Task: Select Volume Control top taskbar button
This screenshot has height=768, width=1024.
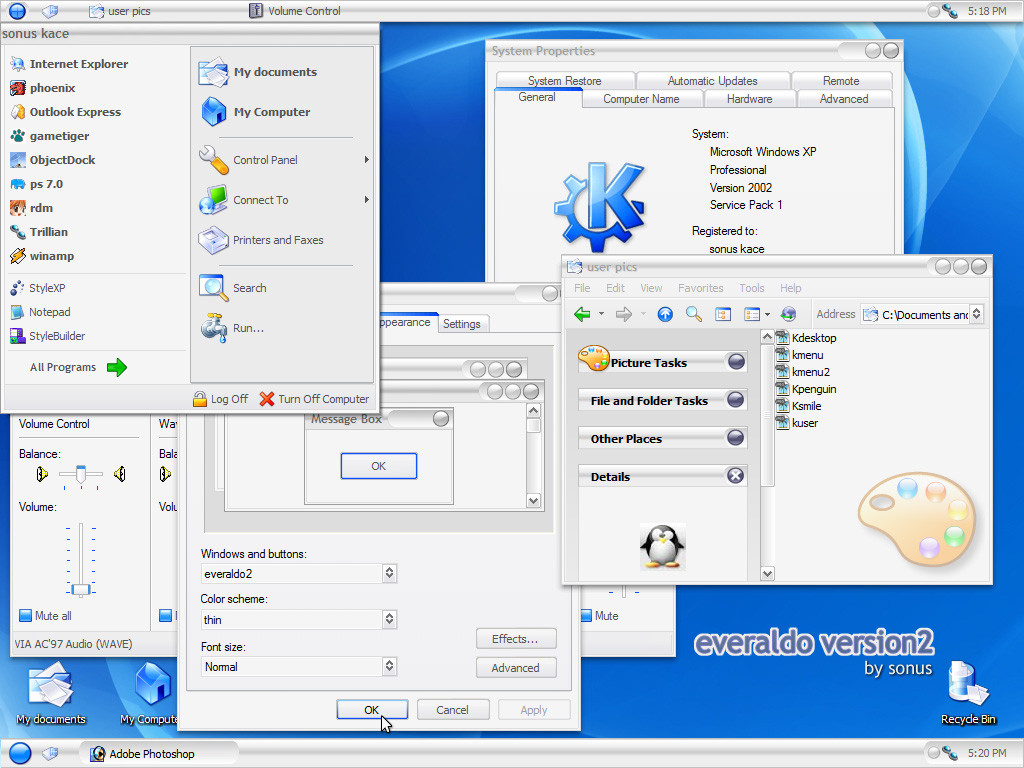Action: 295,11
